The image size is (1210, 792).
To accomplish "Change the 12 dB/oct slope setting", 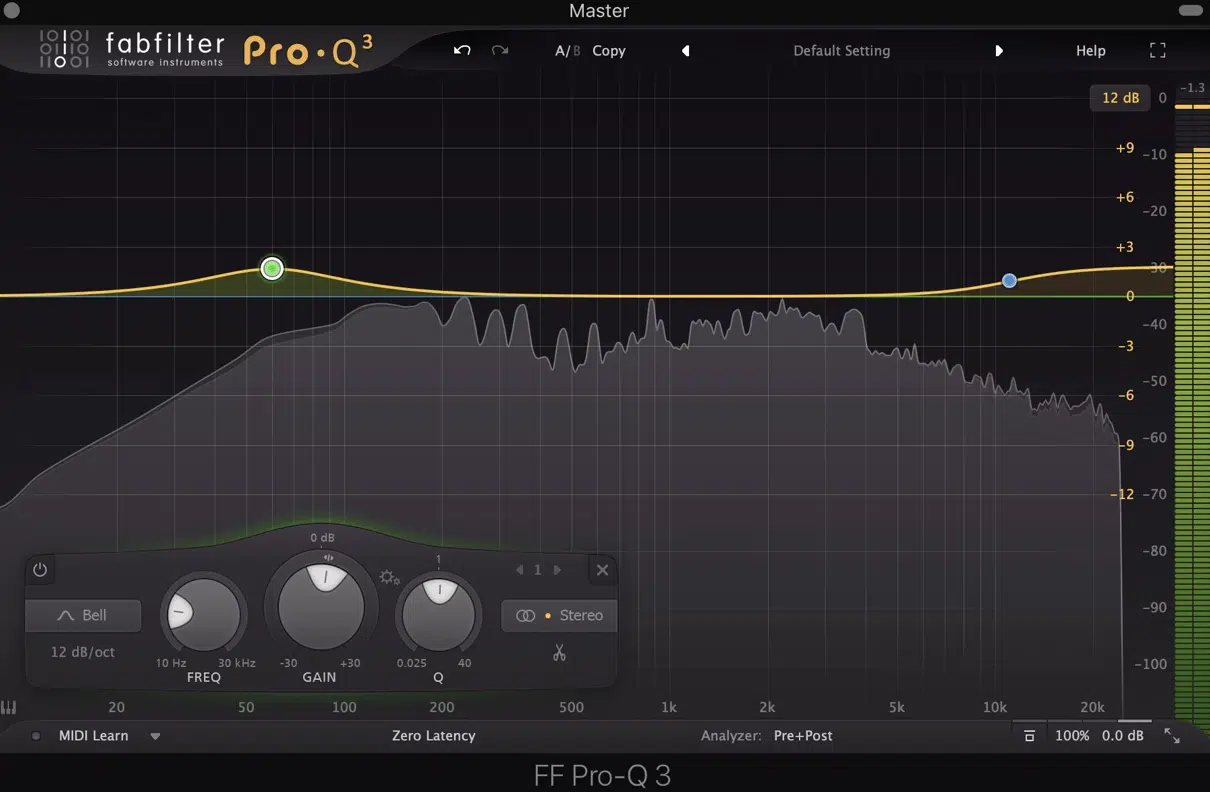I will point(83,652).
